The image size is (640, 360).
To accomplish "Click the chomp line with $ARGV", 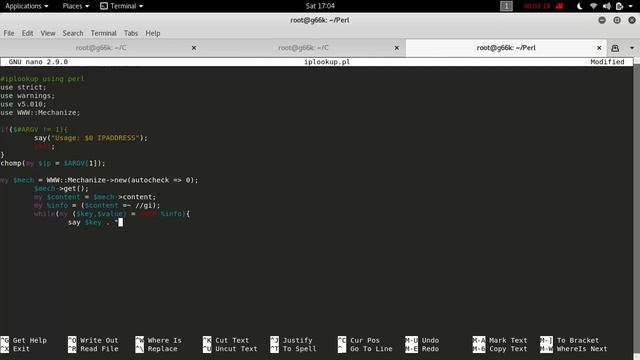I will (53, 163).
